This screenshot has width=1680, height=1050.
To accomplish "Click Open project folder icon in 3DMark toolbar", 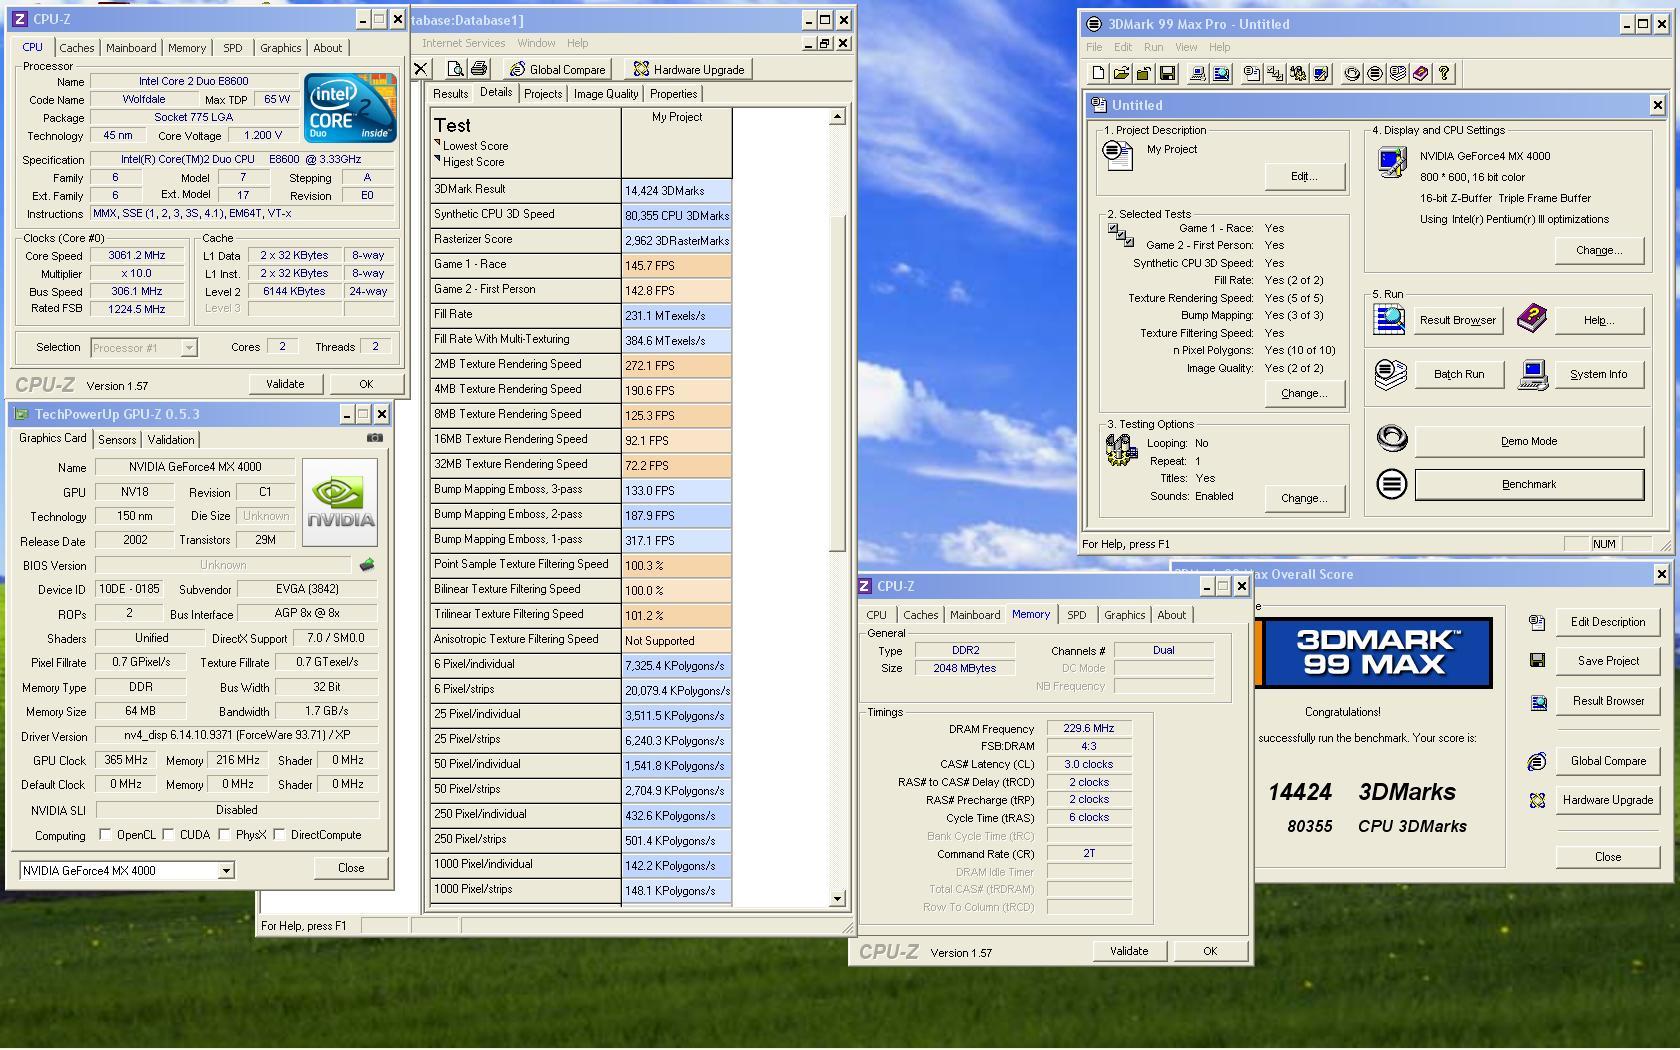I will click(1121, 73).
